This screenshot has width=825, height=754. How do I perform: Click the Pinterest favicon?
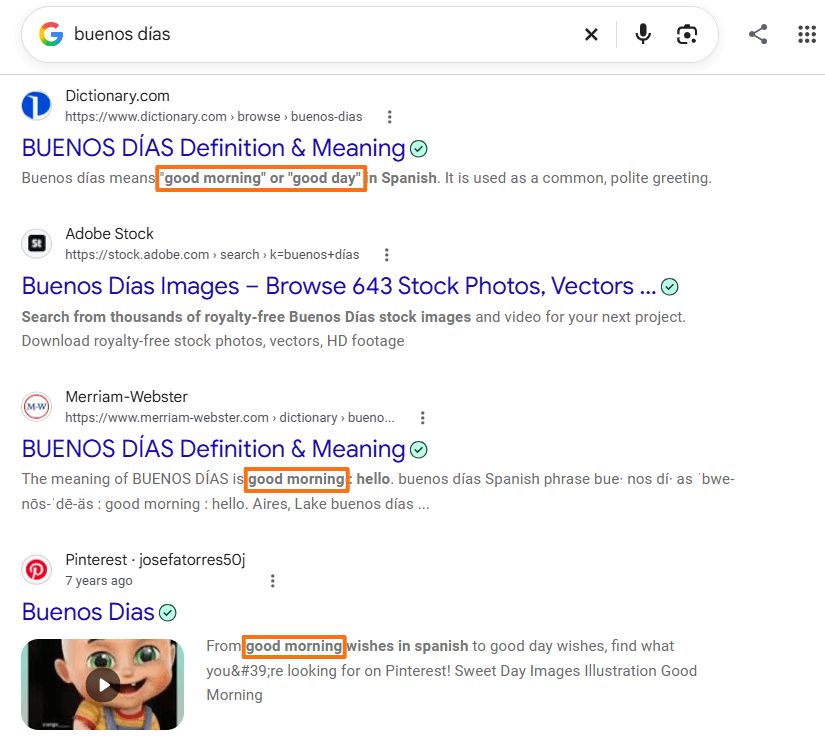pyautogui.click(x=36, y=569)
